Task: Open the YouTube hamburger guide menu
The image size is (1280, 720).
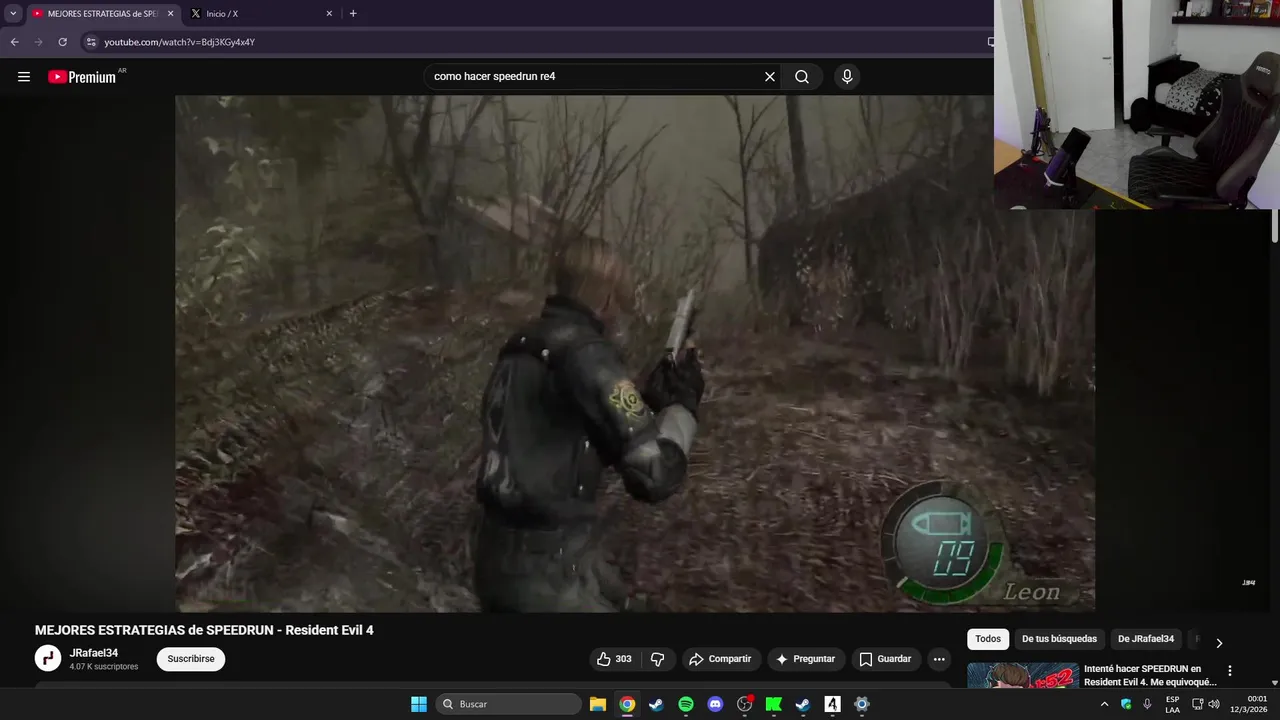Action: (x=24, y=77)
